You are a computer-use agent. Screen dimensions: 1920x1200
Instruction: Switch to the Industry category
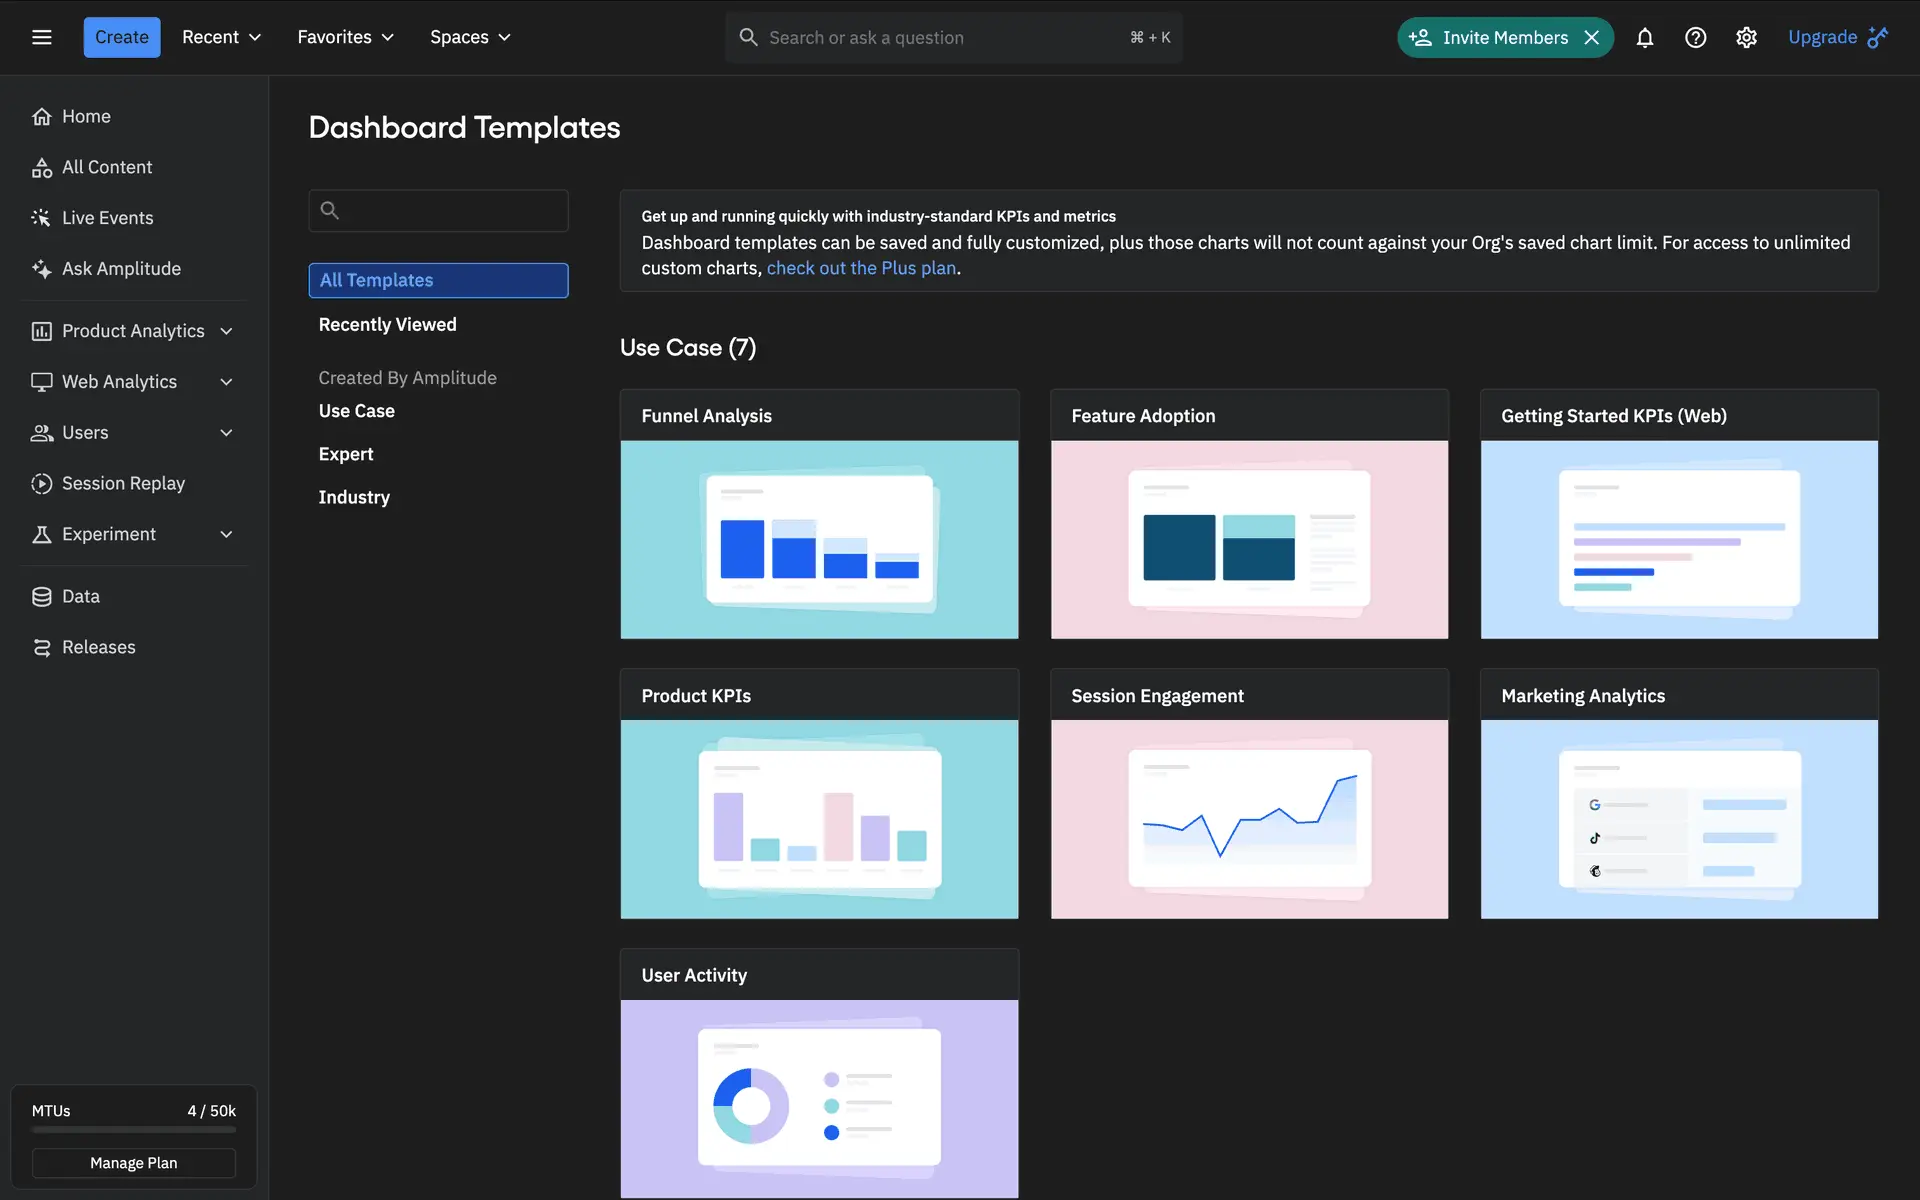tap(354, 497)
